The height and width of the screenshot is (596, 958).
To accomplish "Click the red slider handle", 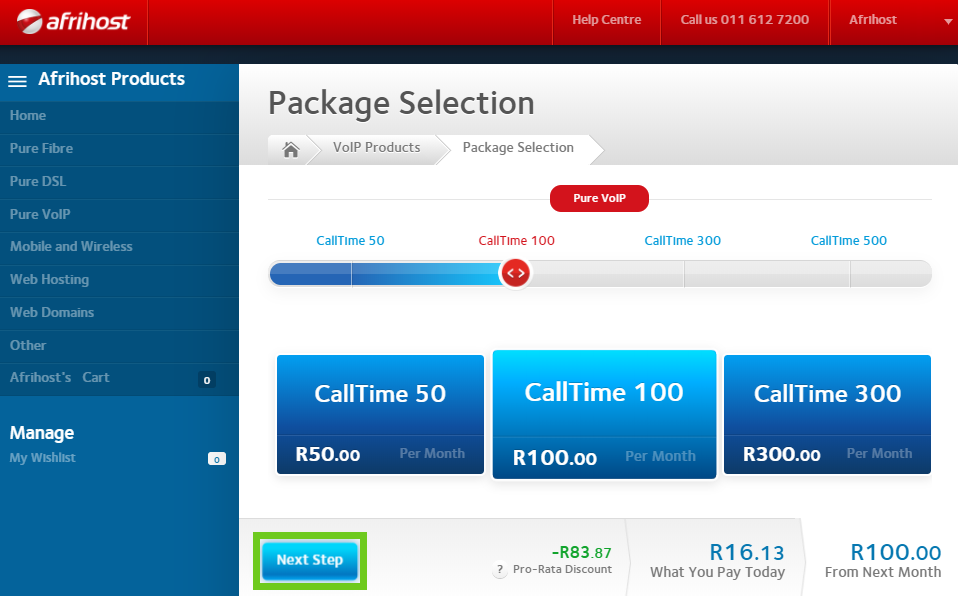I will [x=515, y=273].
